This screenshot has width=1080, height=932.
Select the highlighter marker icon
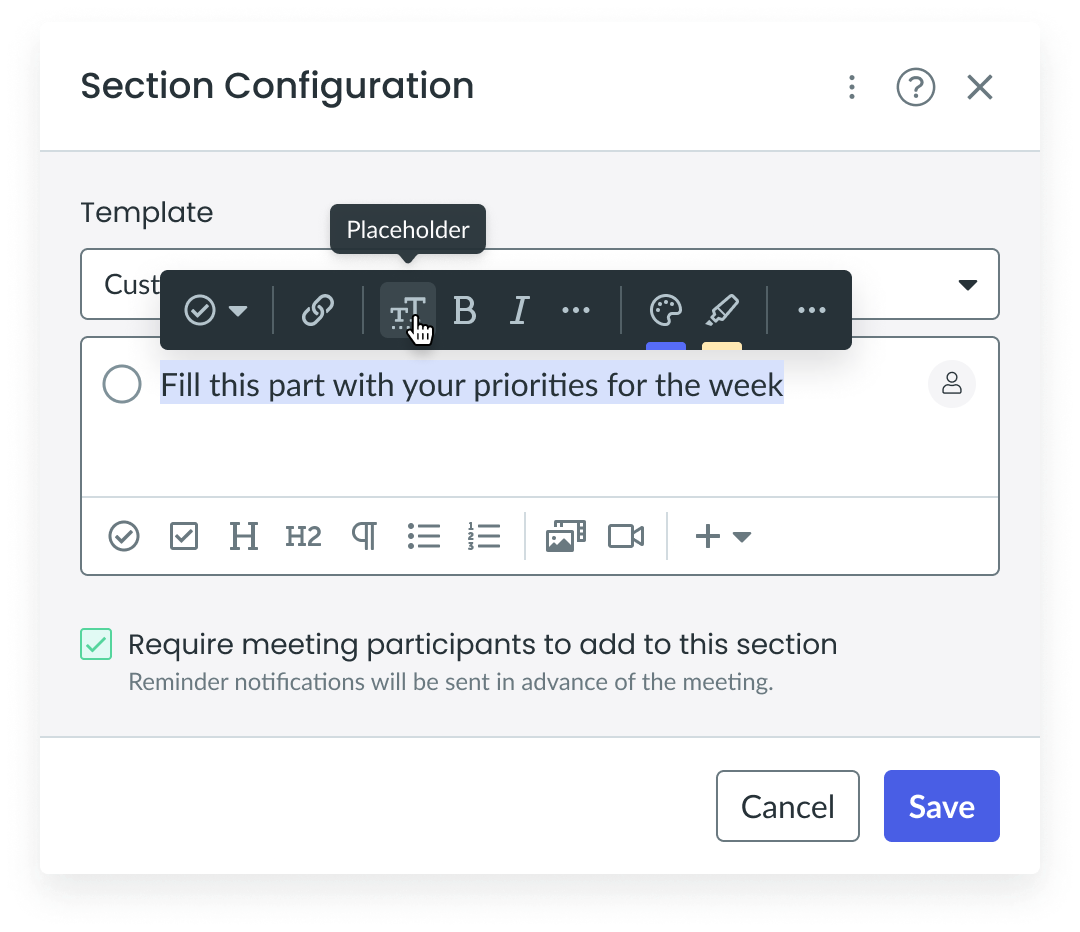722,311
